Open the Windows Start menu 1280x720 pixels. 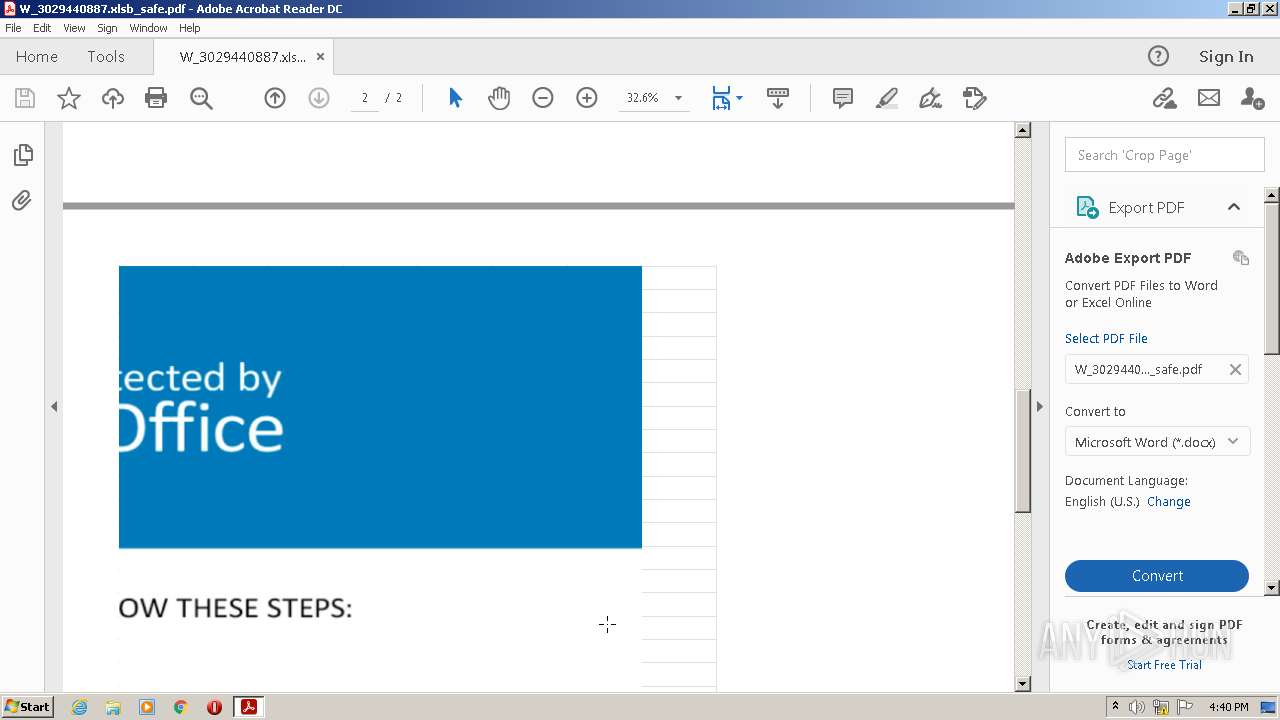tap(27, 707)
